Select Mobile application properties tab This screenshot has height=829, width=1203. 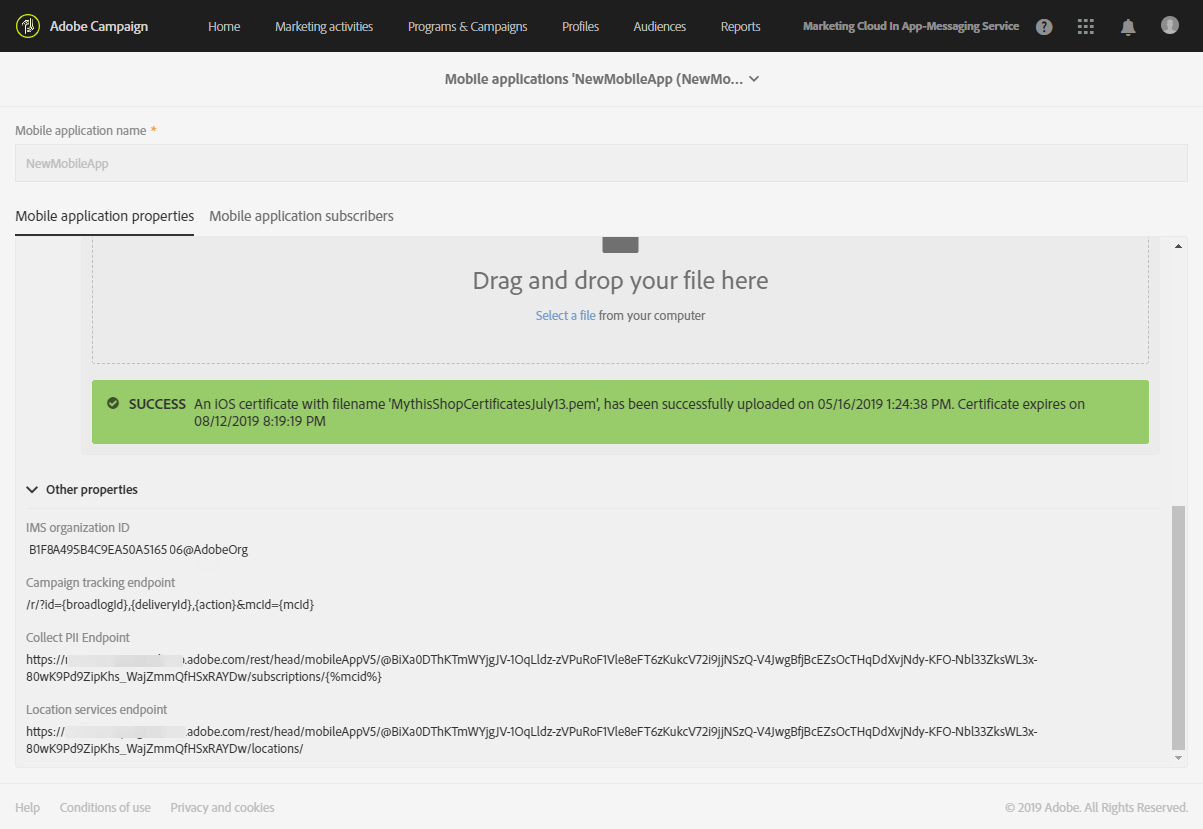click(105, 216)
